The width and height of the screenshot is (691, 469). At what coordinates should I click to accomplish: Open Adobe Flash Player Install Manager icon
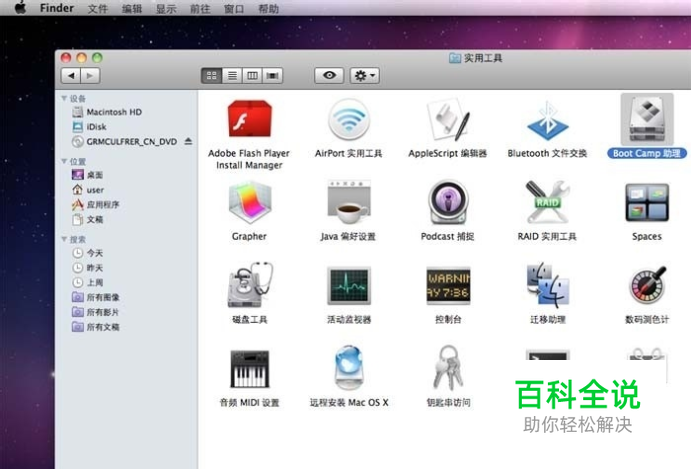[249, 119]
